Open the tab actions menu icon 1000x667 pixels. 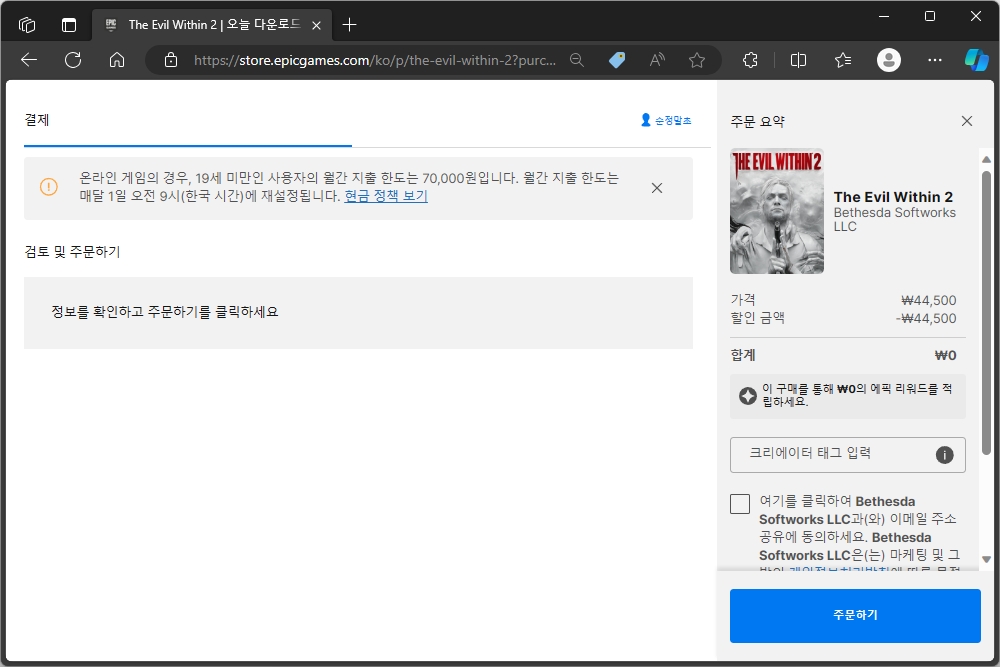[x=69, y=25]
